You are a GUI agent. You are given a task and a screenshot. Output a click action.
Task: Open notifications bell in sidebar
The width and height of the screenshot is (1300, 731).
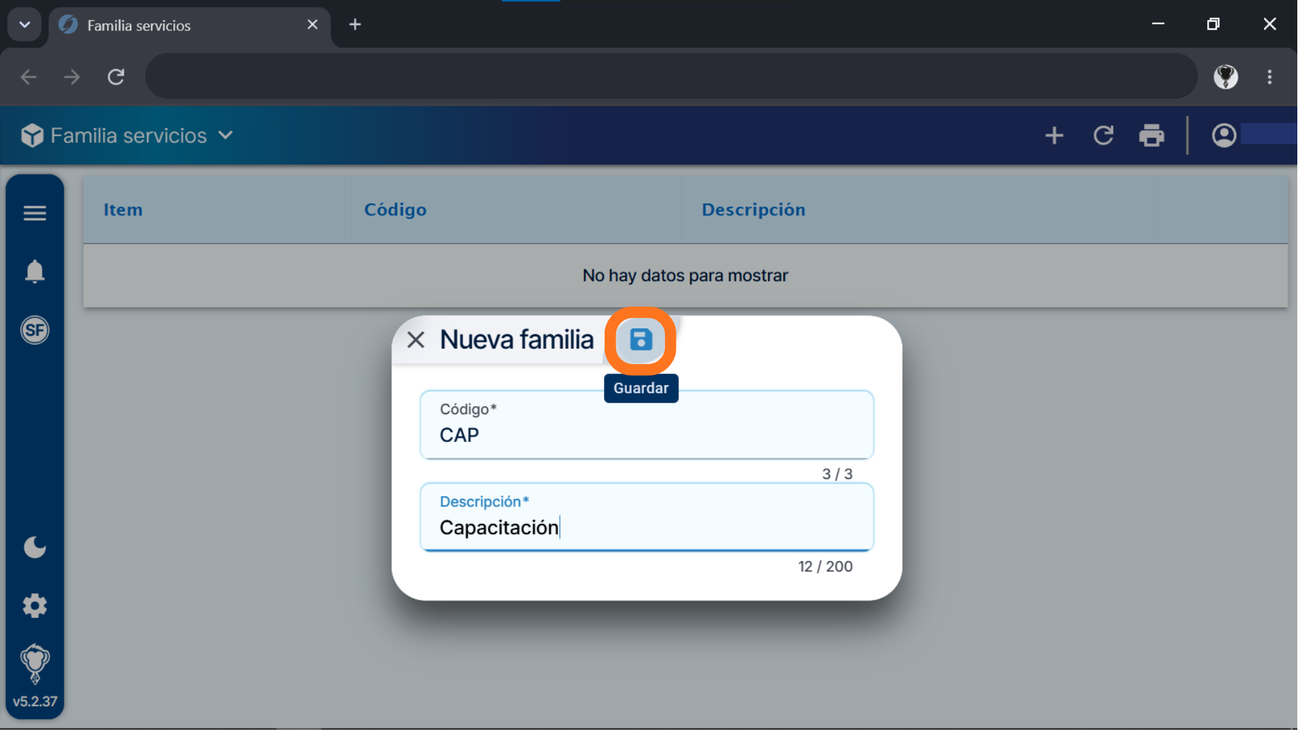[x=35, y=271]
